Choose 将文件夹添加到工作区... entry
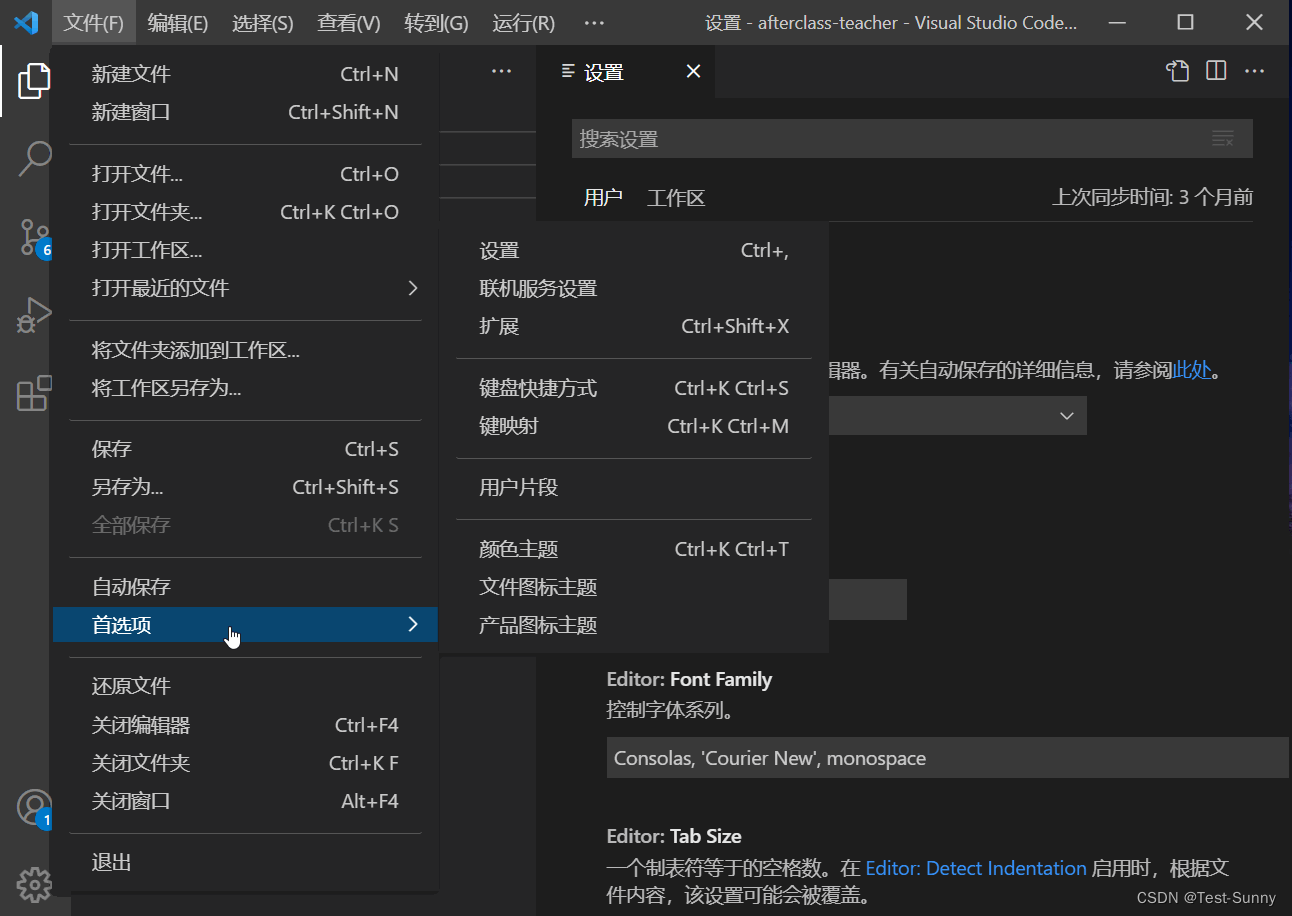This screenshot has height=916, width=1292. coord(245,350)
